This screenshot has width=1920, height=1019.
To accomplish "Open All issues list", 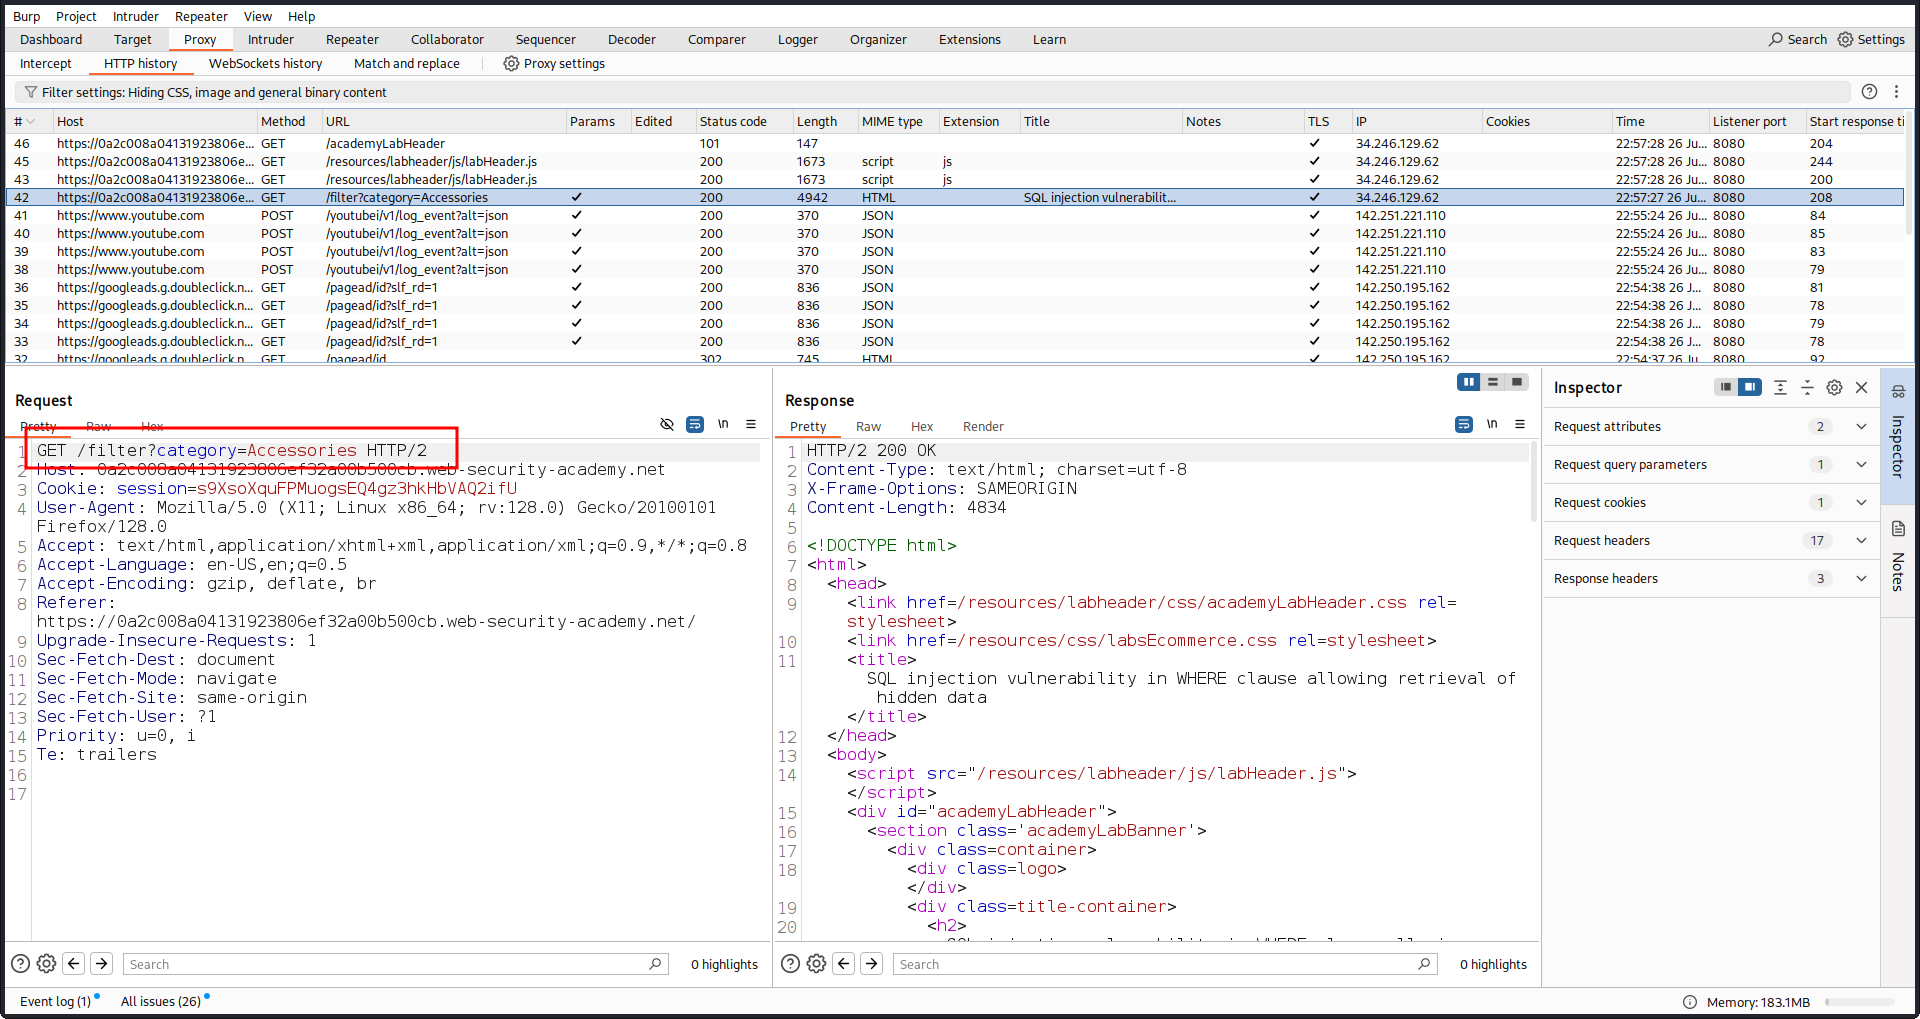I will tap(160, 1002).
